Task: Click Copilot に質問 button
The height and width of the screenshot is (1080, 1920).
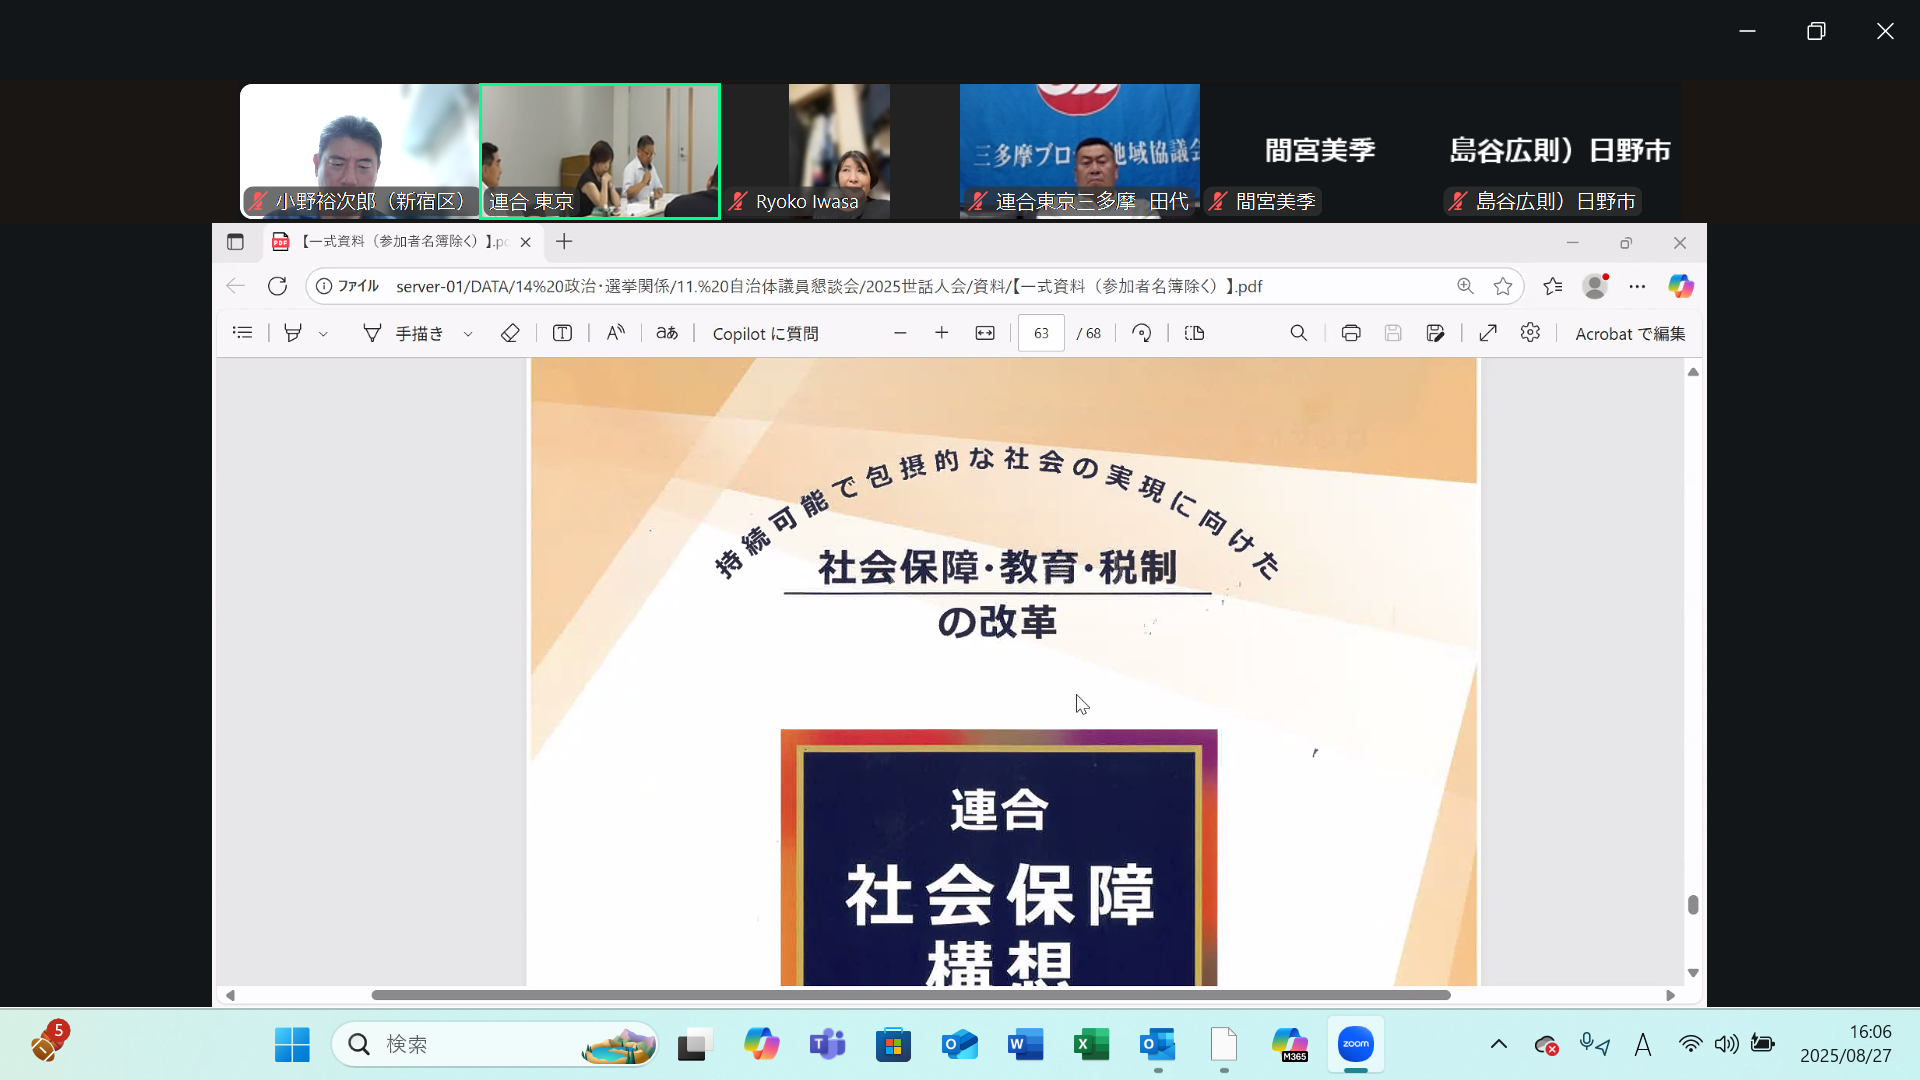Action: (x=765, y=334)
